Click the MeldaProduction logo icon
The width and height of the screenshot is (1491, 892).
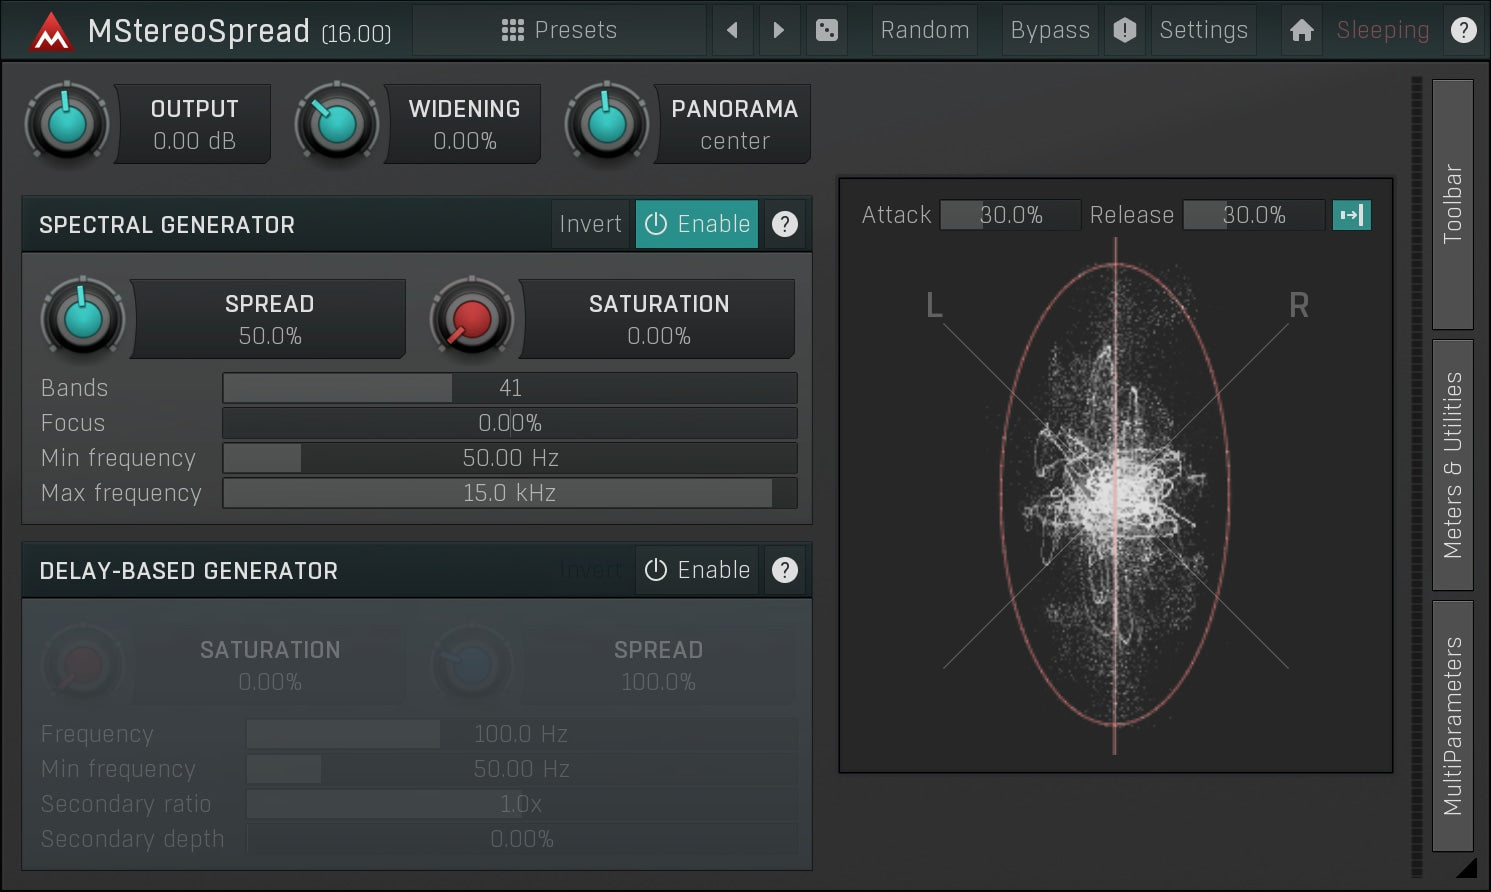coord(50,32)
